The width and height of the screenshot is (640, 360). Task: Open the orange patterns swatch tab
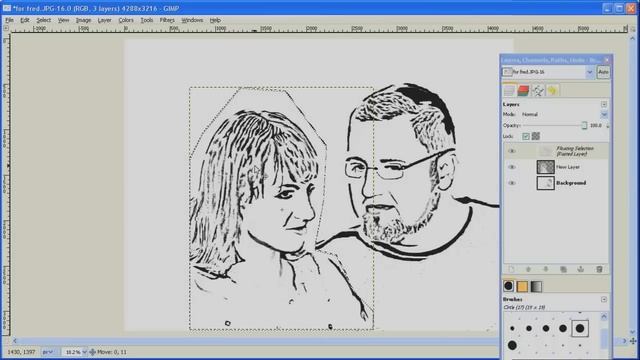point(522,286)
